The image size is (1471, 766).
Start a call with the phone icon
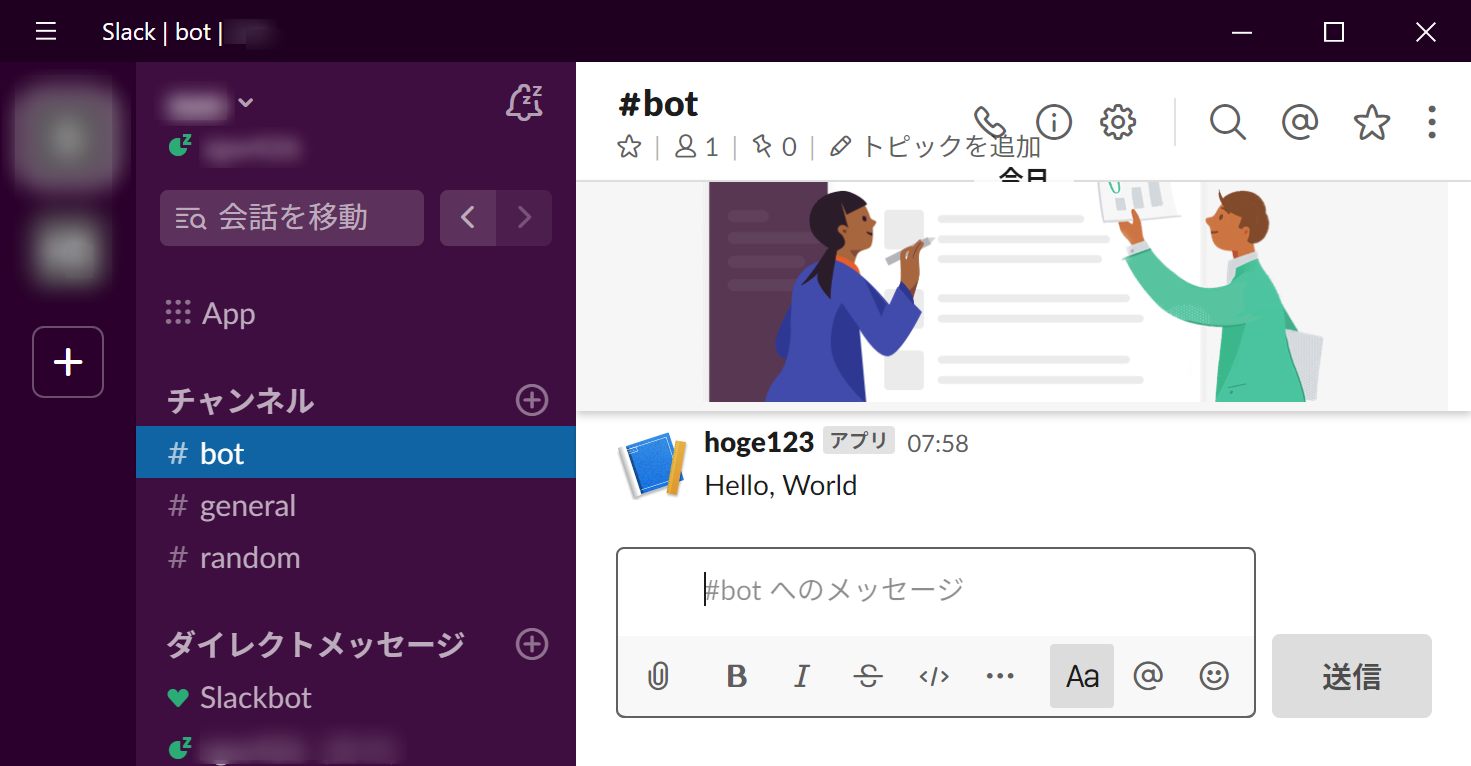click(x=989, y=122)
